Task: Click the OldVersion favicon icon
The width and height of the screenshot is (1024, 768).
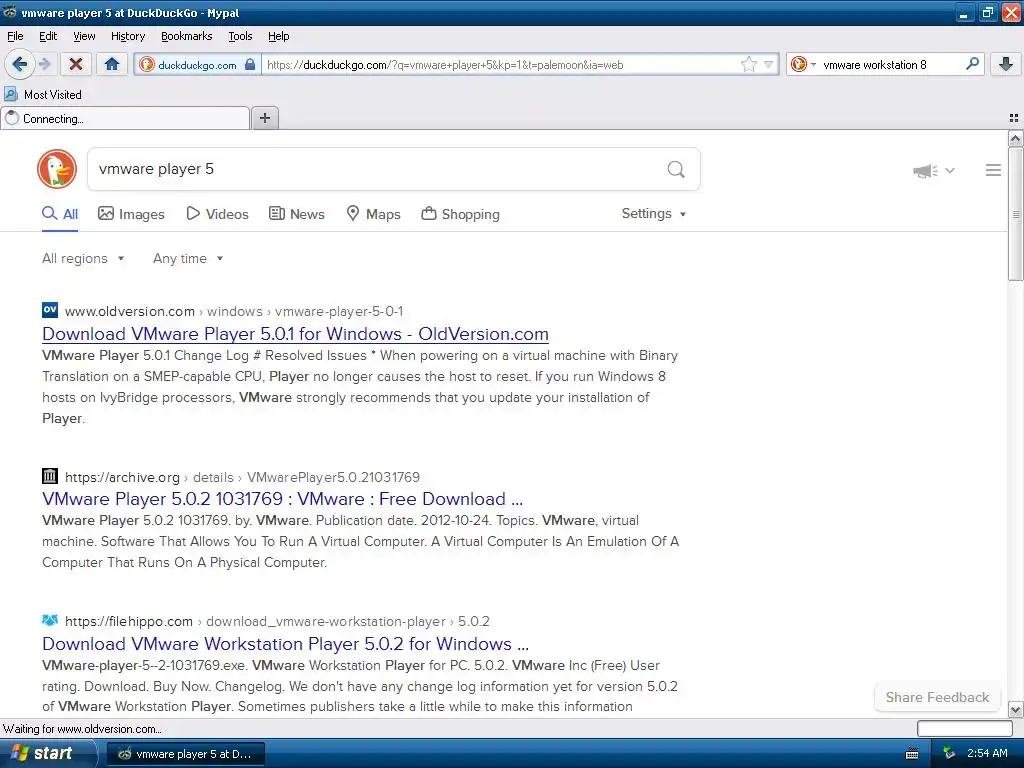Action: click(x=50, y=310)
